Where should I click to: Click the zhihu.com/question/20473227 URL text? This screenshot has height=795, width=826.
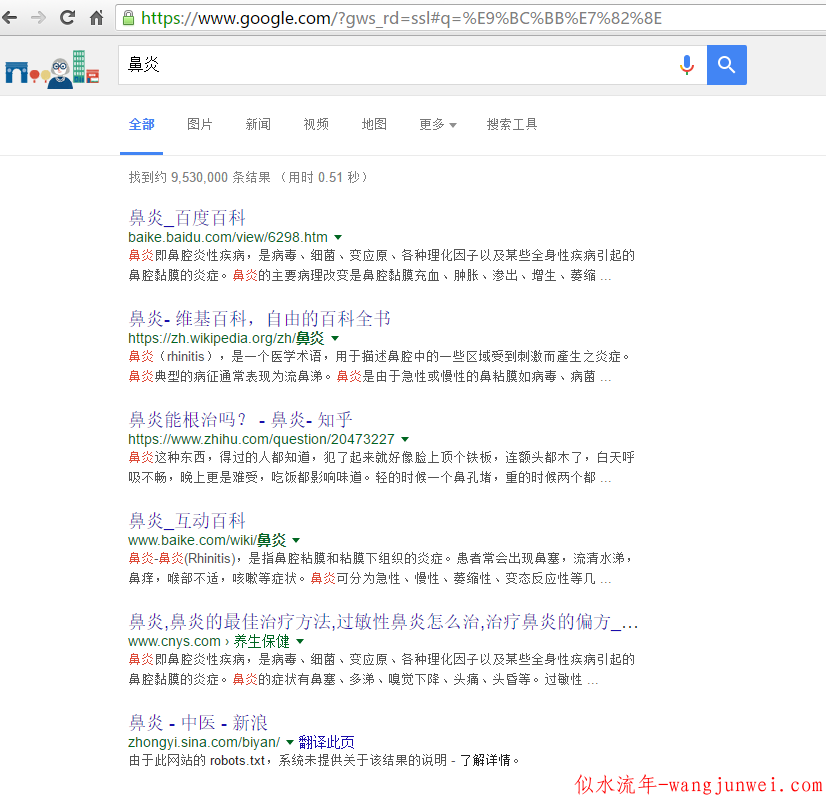pyautogui.click(x=261, y=439)
